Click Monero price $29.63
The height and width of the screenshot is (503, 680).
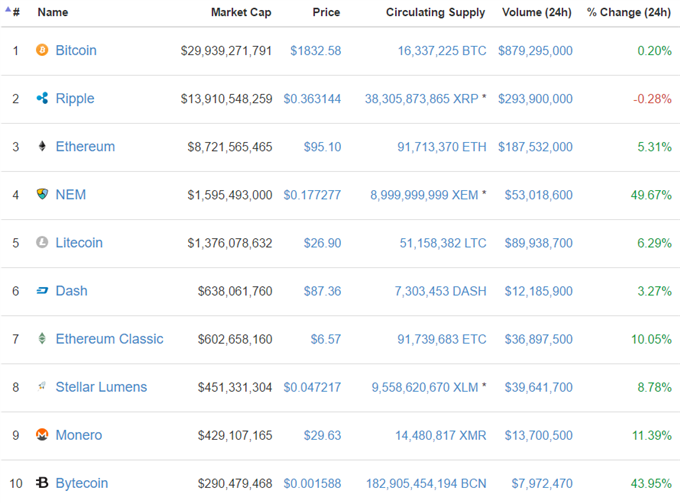pos(322,436)
